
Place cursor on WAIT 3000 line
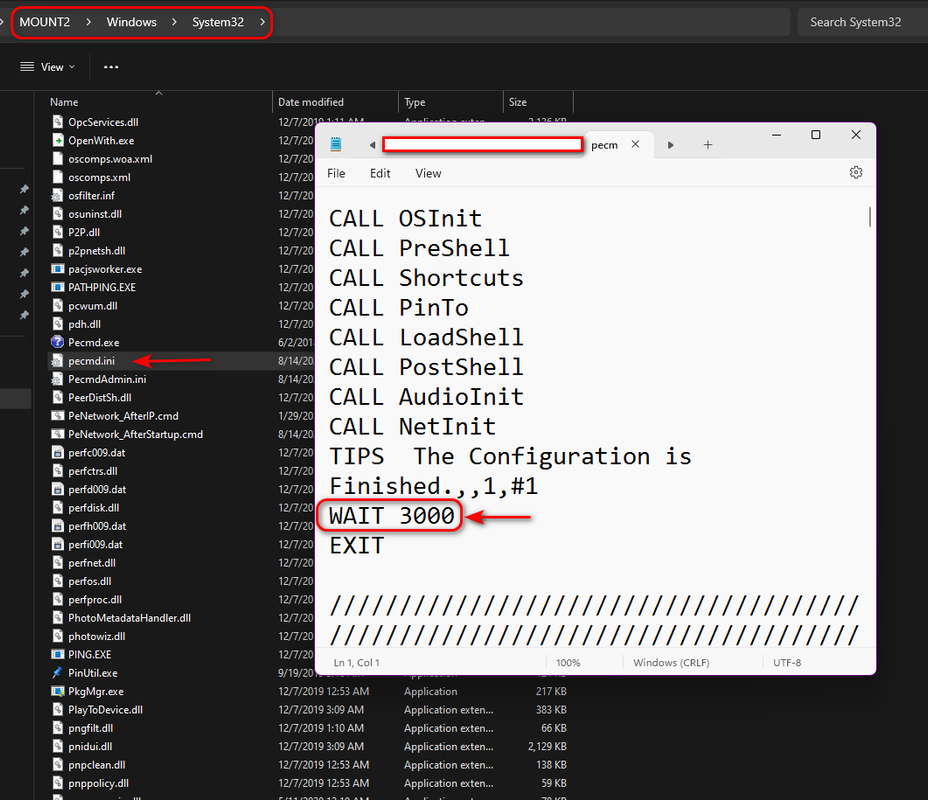392,516
